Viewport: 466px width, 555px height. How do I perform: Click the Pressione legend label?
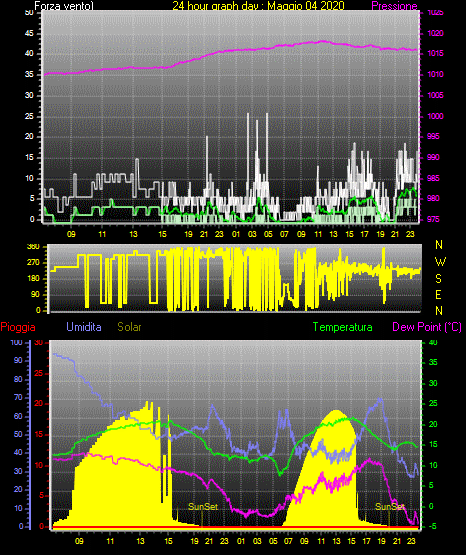(x=394, y=6)
